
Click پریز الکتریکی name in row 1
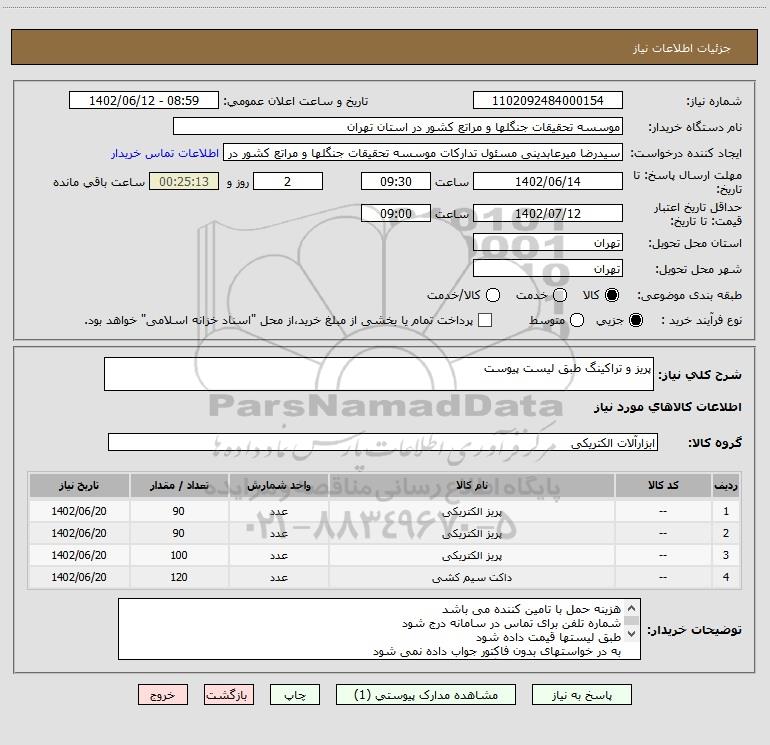coord(471,512)
